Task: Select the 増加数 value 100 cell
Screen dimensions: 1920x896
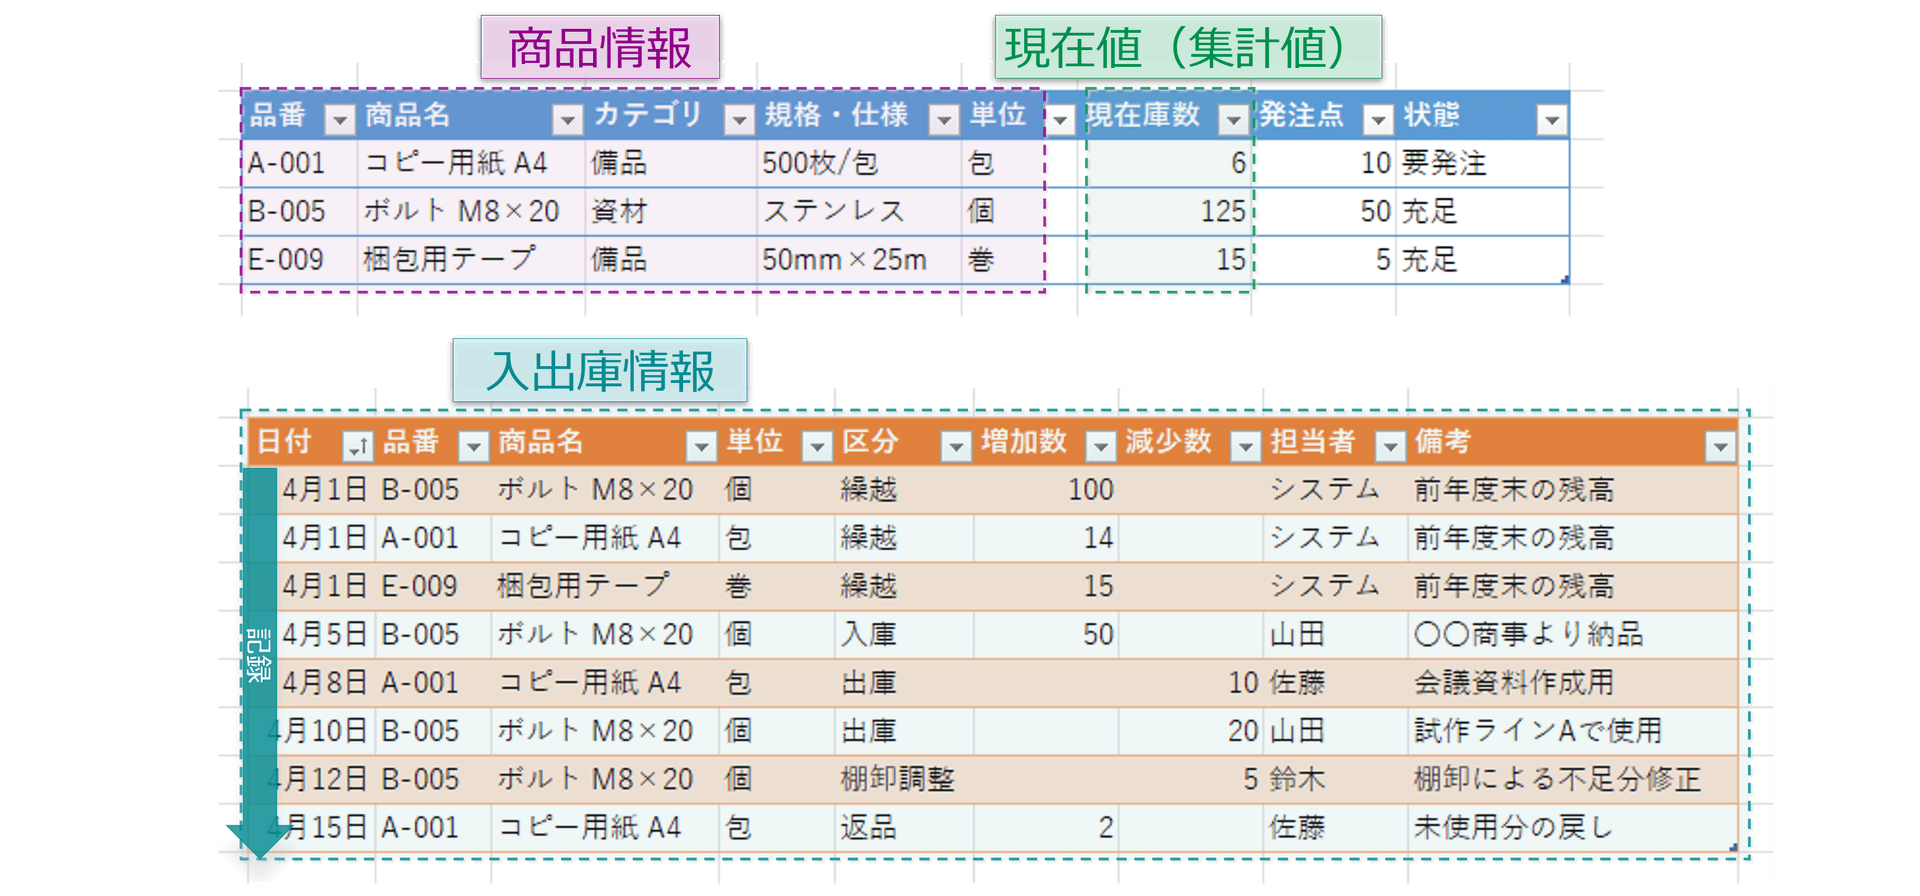Action: tap(1046, 490)
